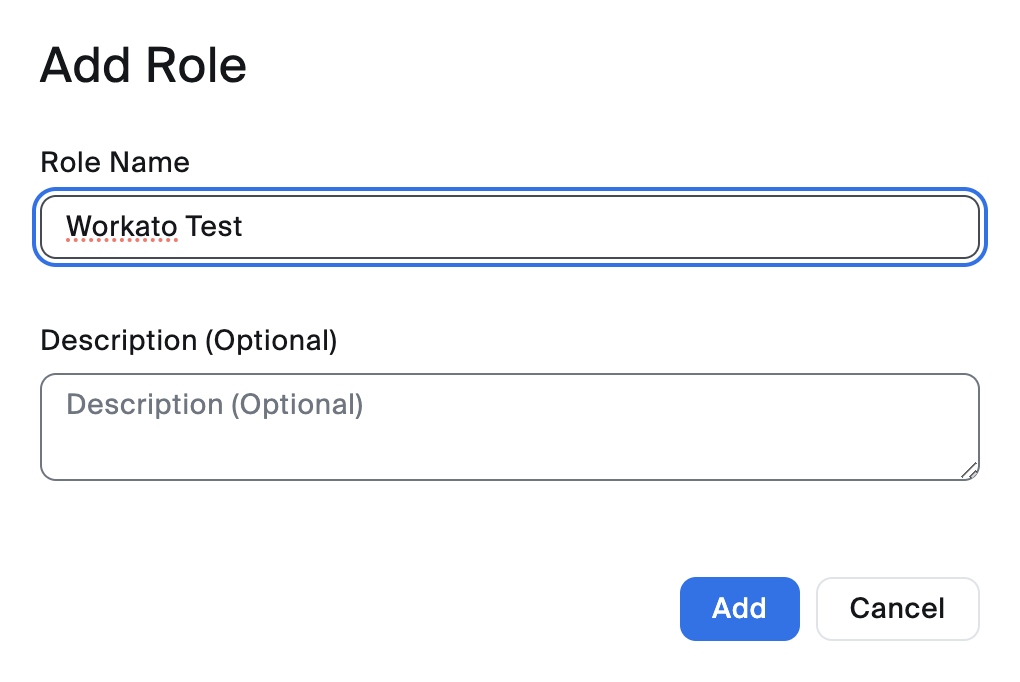
Task: Click the red dotted spell-check underline
Action: click(x=119, y=241)
